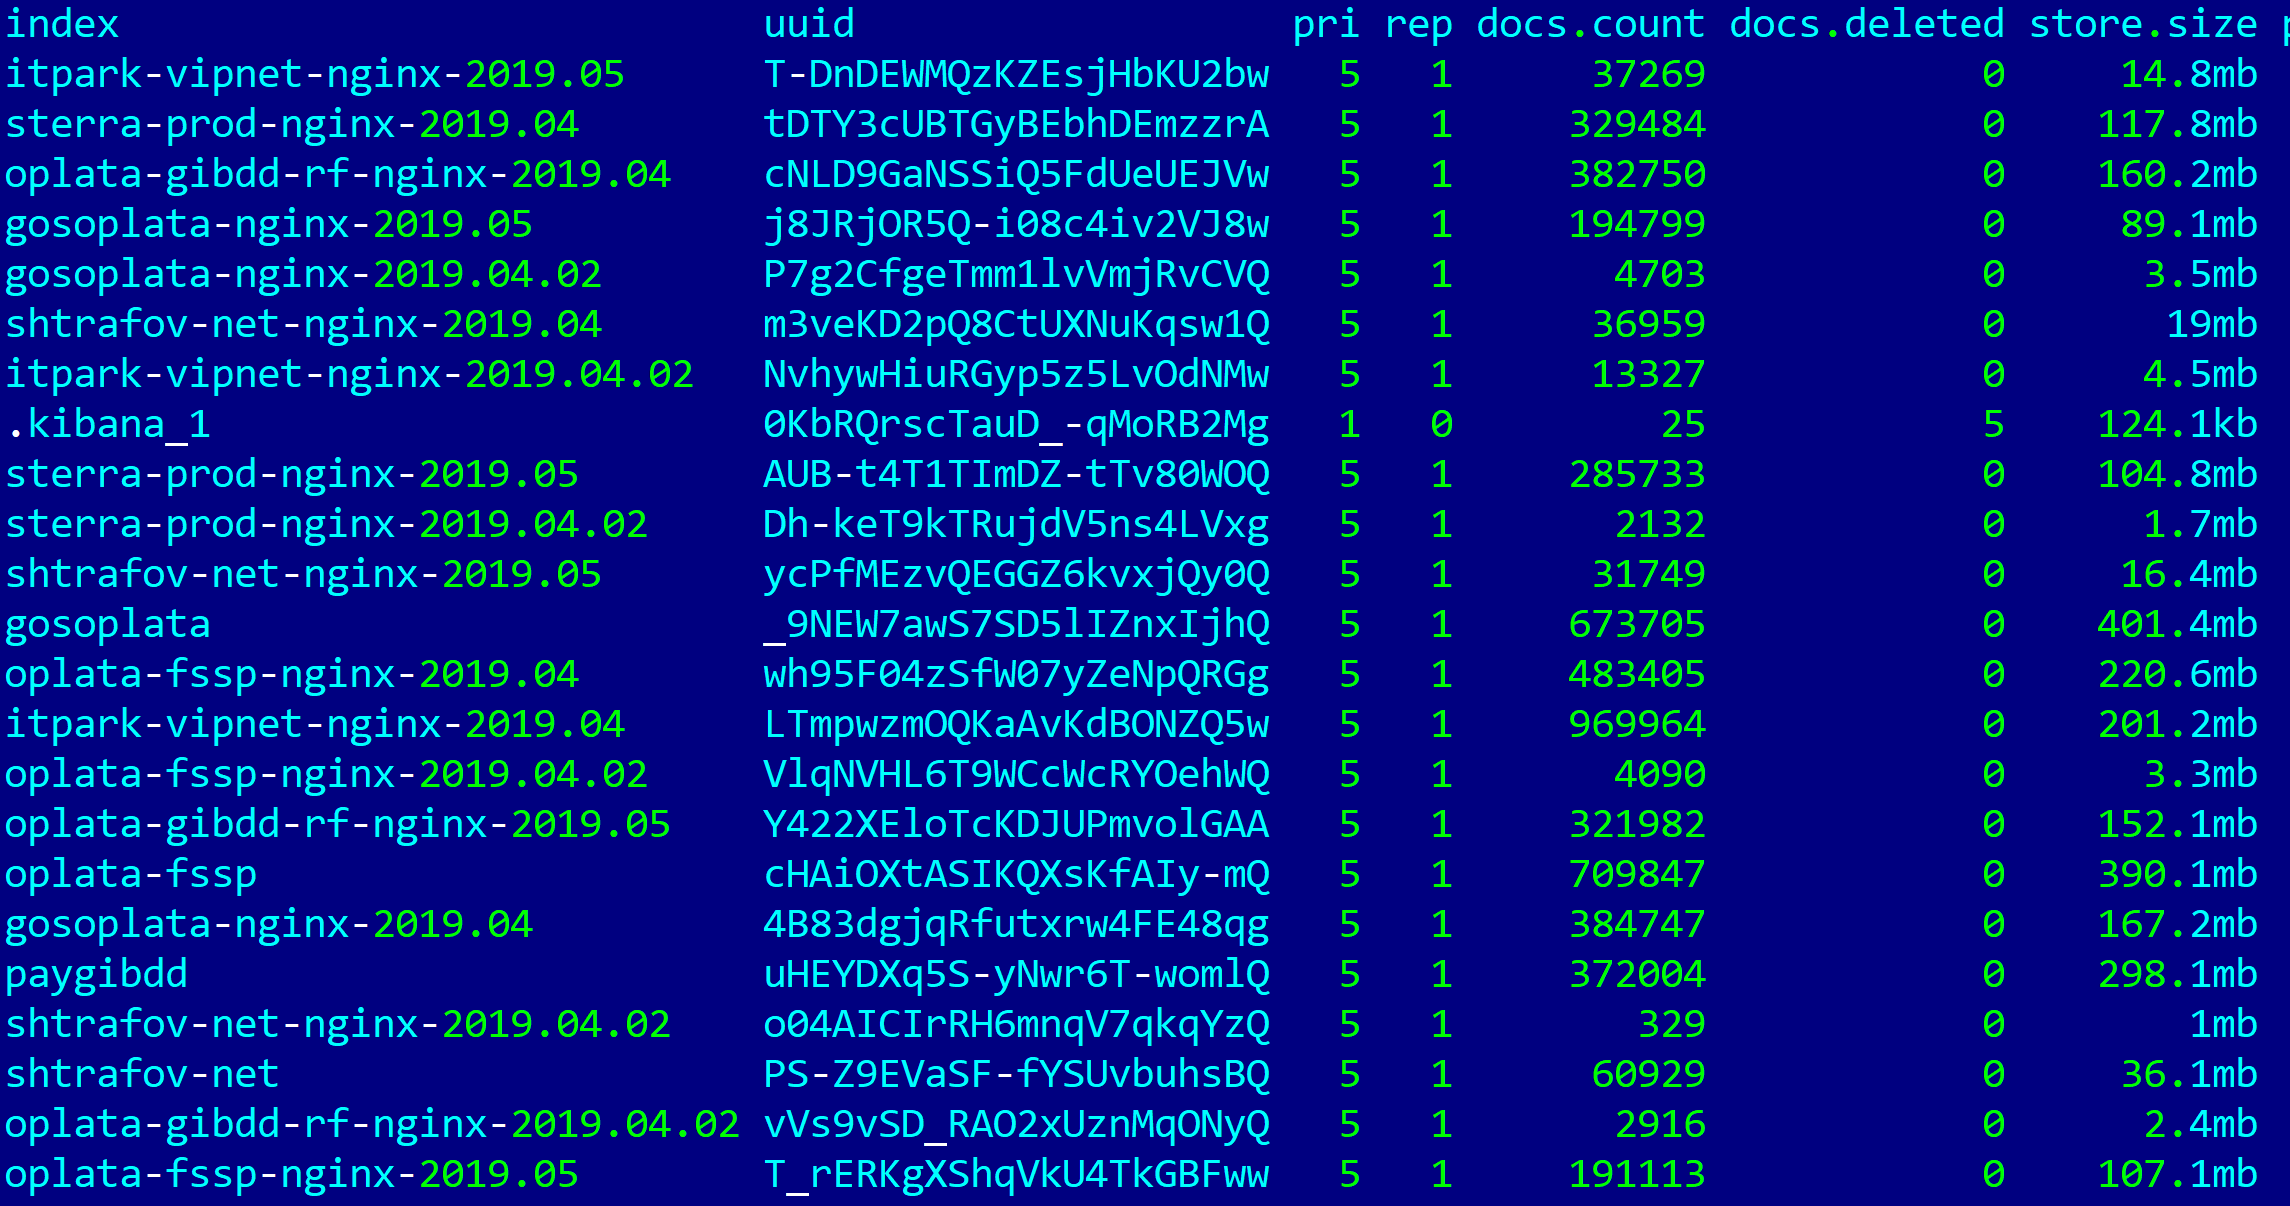
Task: Click store size 124.1kb
Action: click(2177, 424)
